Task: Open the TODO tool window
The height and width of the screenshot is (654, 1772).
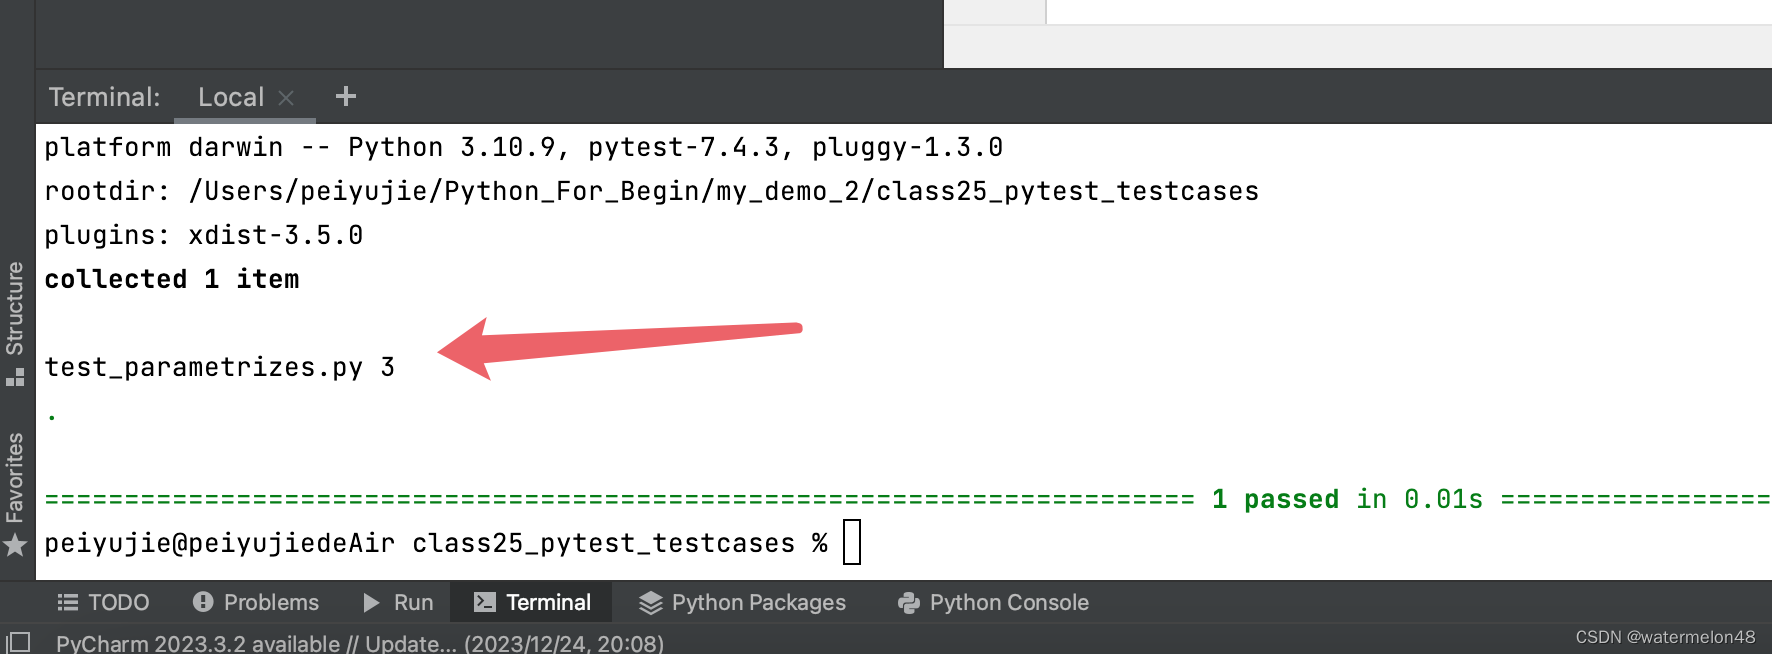Action: click(x=104, y=602)
